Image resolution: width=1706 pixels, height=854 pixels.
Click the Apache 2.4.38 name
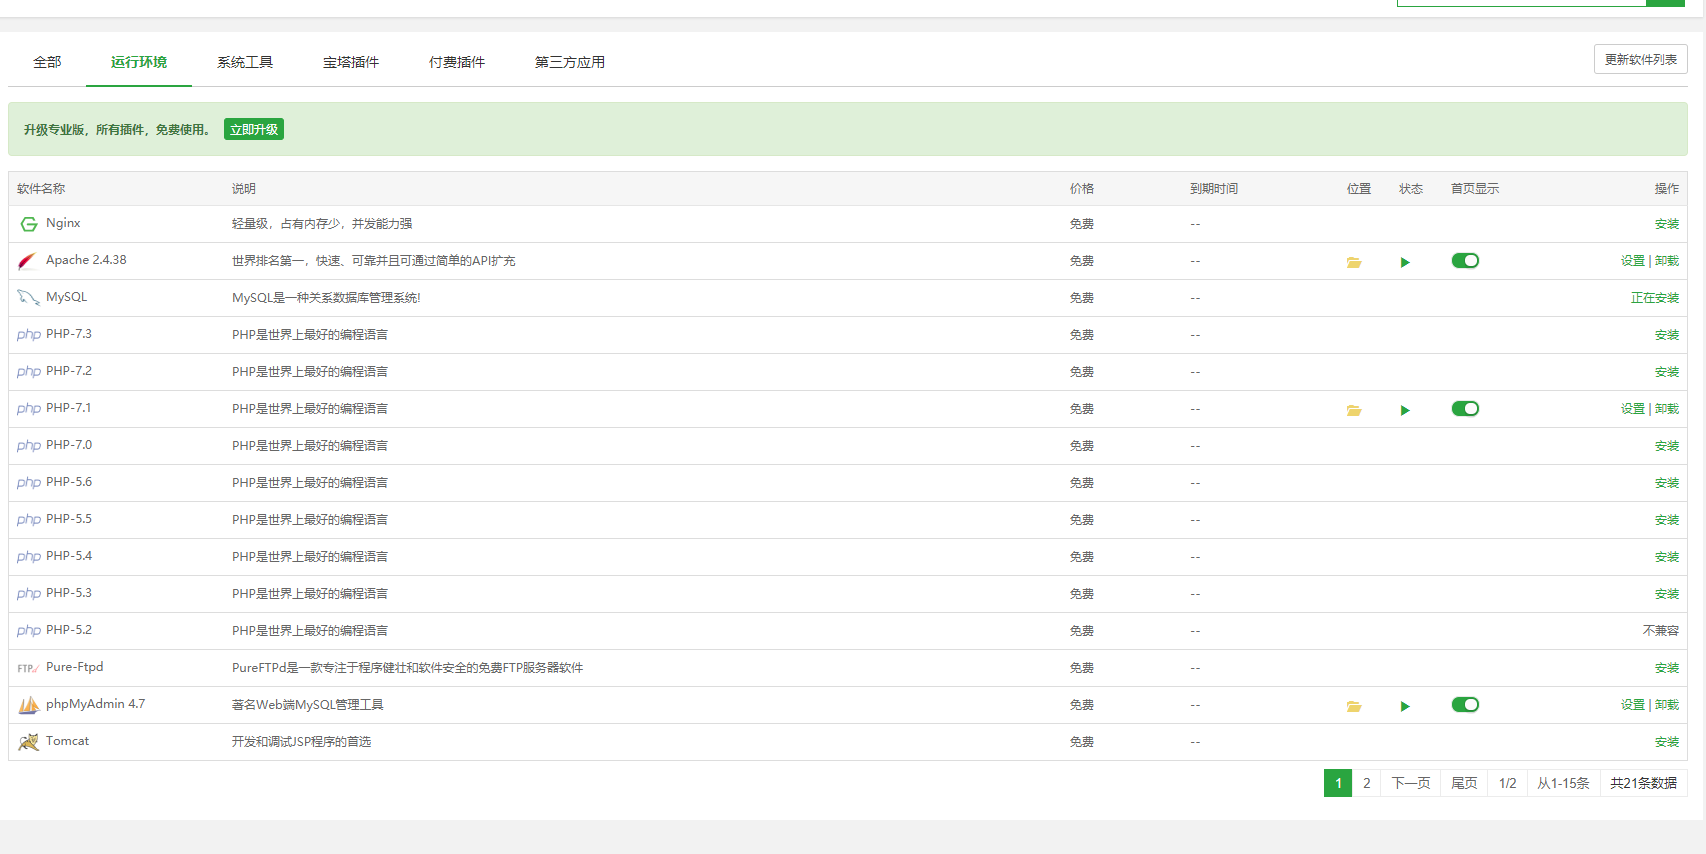(x=86, y=260)
